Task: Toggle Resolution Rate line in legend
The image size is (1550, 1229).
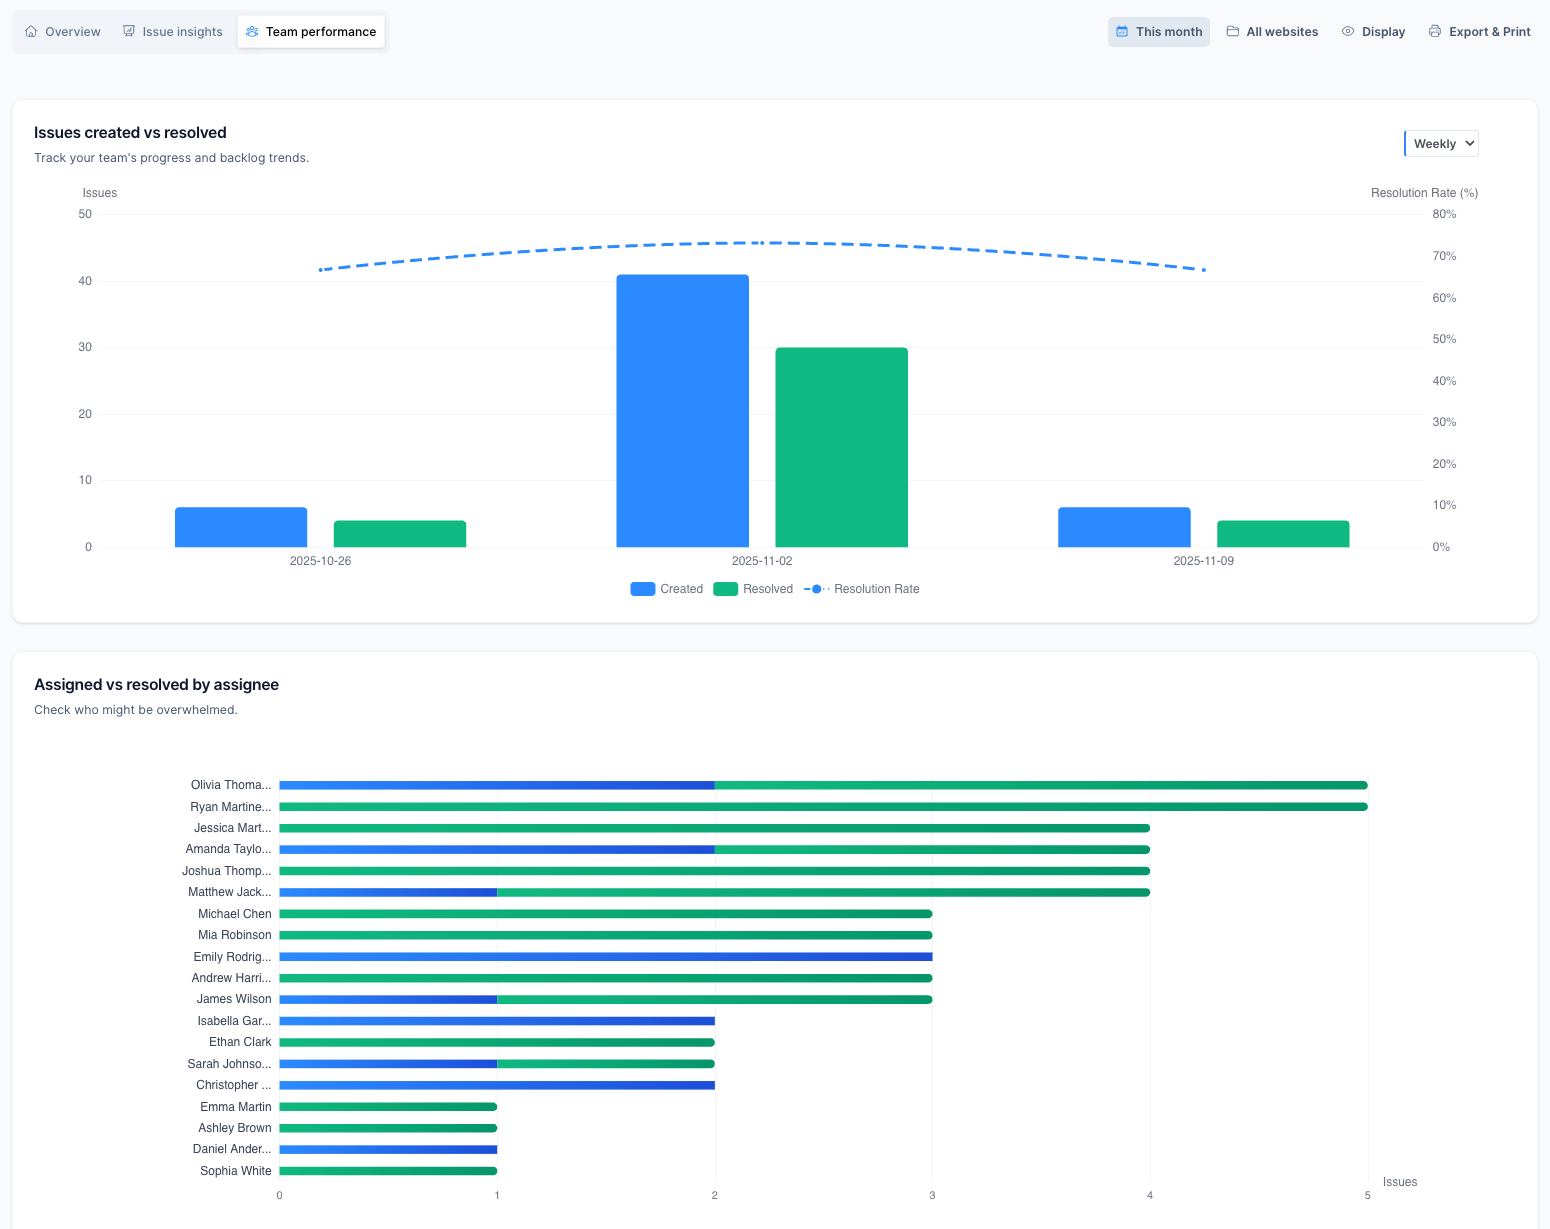Action: 861,589
